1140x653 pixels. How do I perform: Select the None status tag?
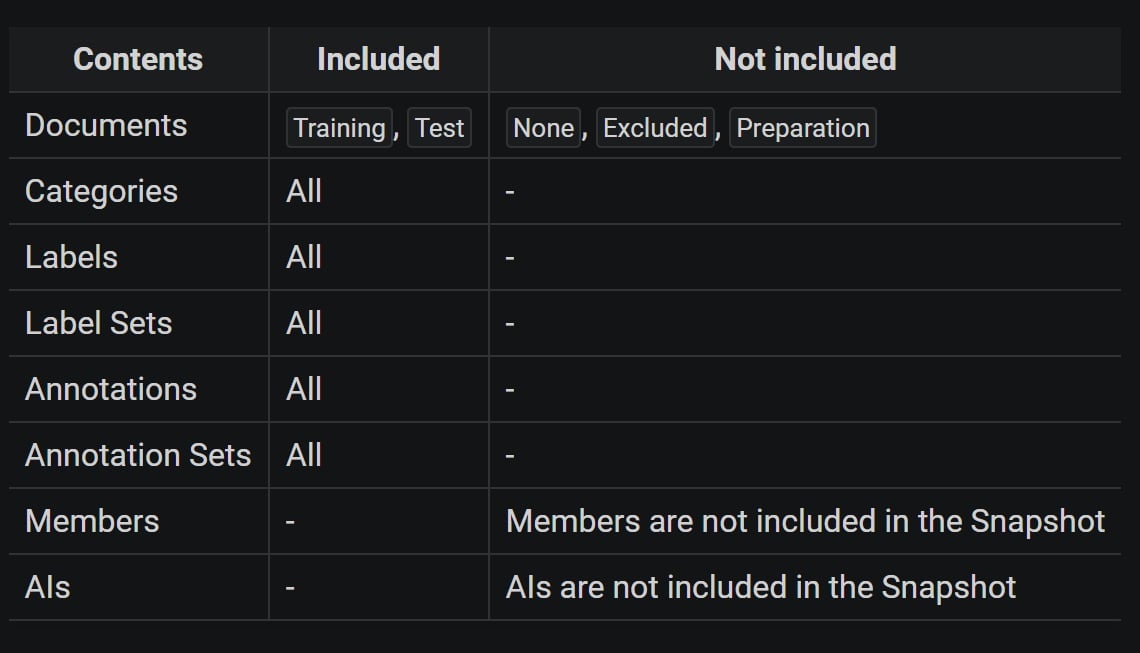point(543,128)
